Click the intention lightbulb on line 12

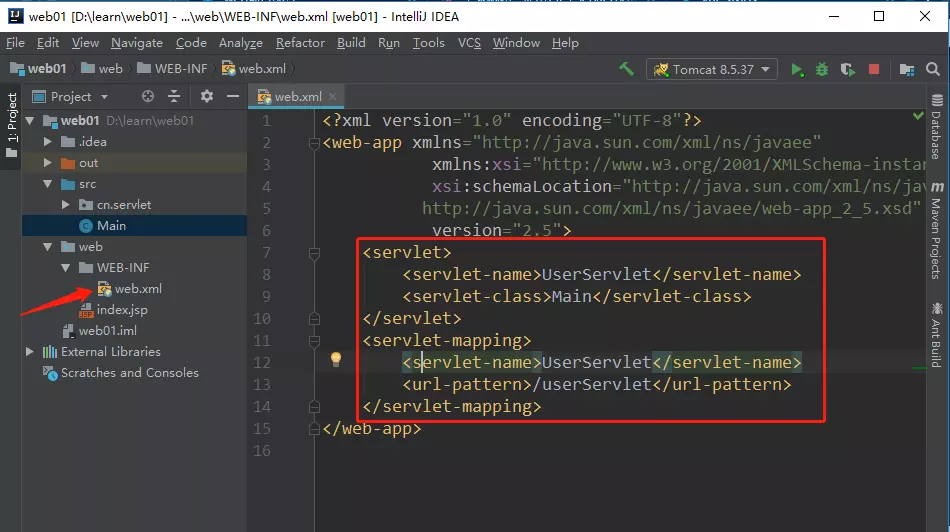point(336,359)
